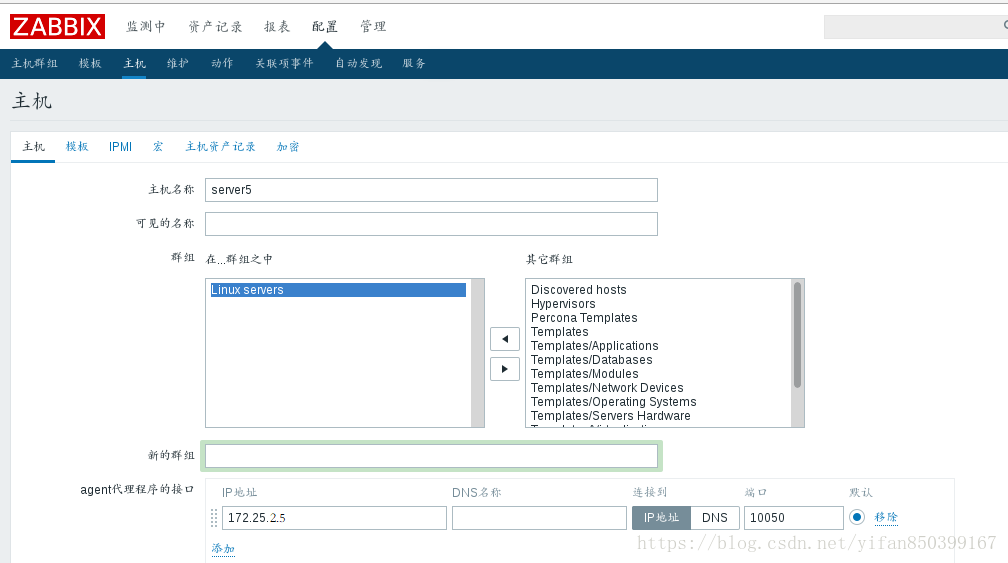Switch to 主机 form tab

[33, 147]
